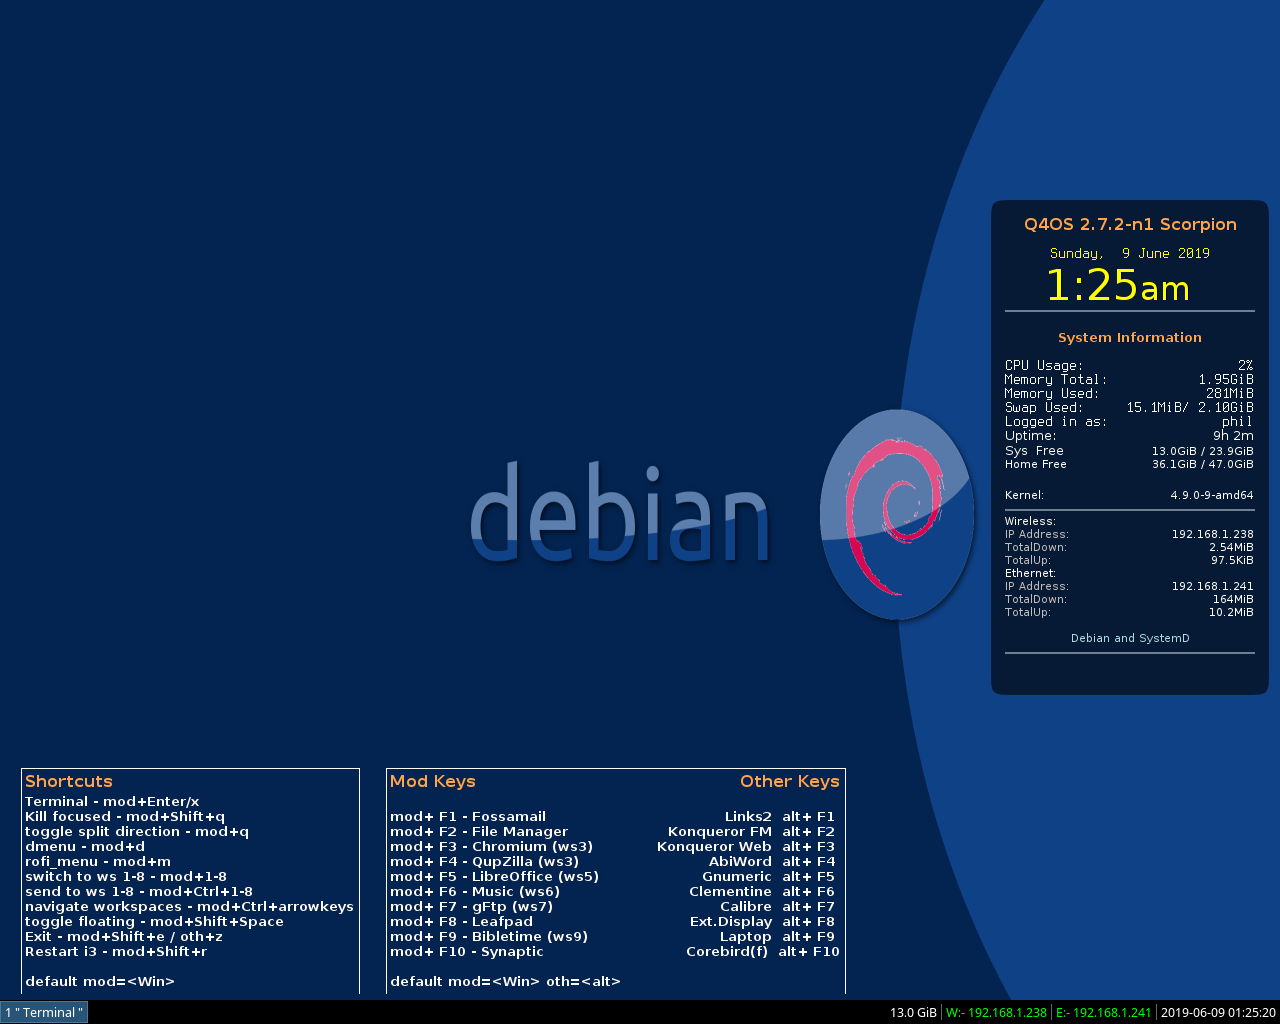
Task: Click the mod+ F10 - Synaptic line
Action: (x=467, y=952)
